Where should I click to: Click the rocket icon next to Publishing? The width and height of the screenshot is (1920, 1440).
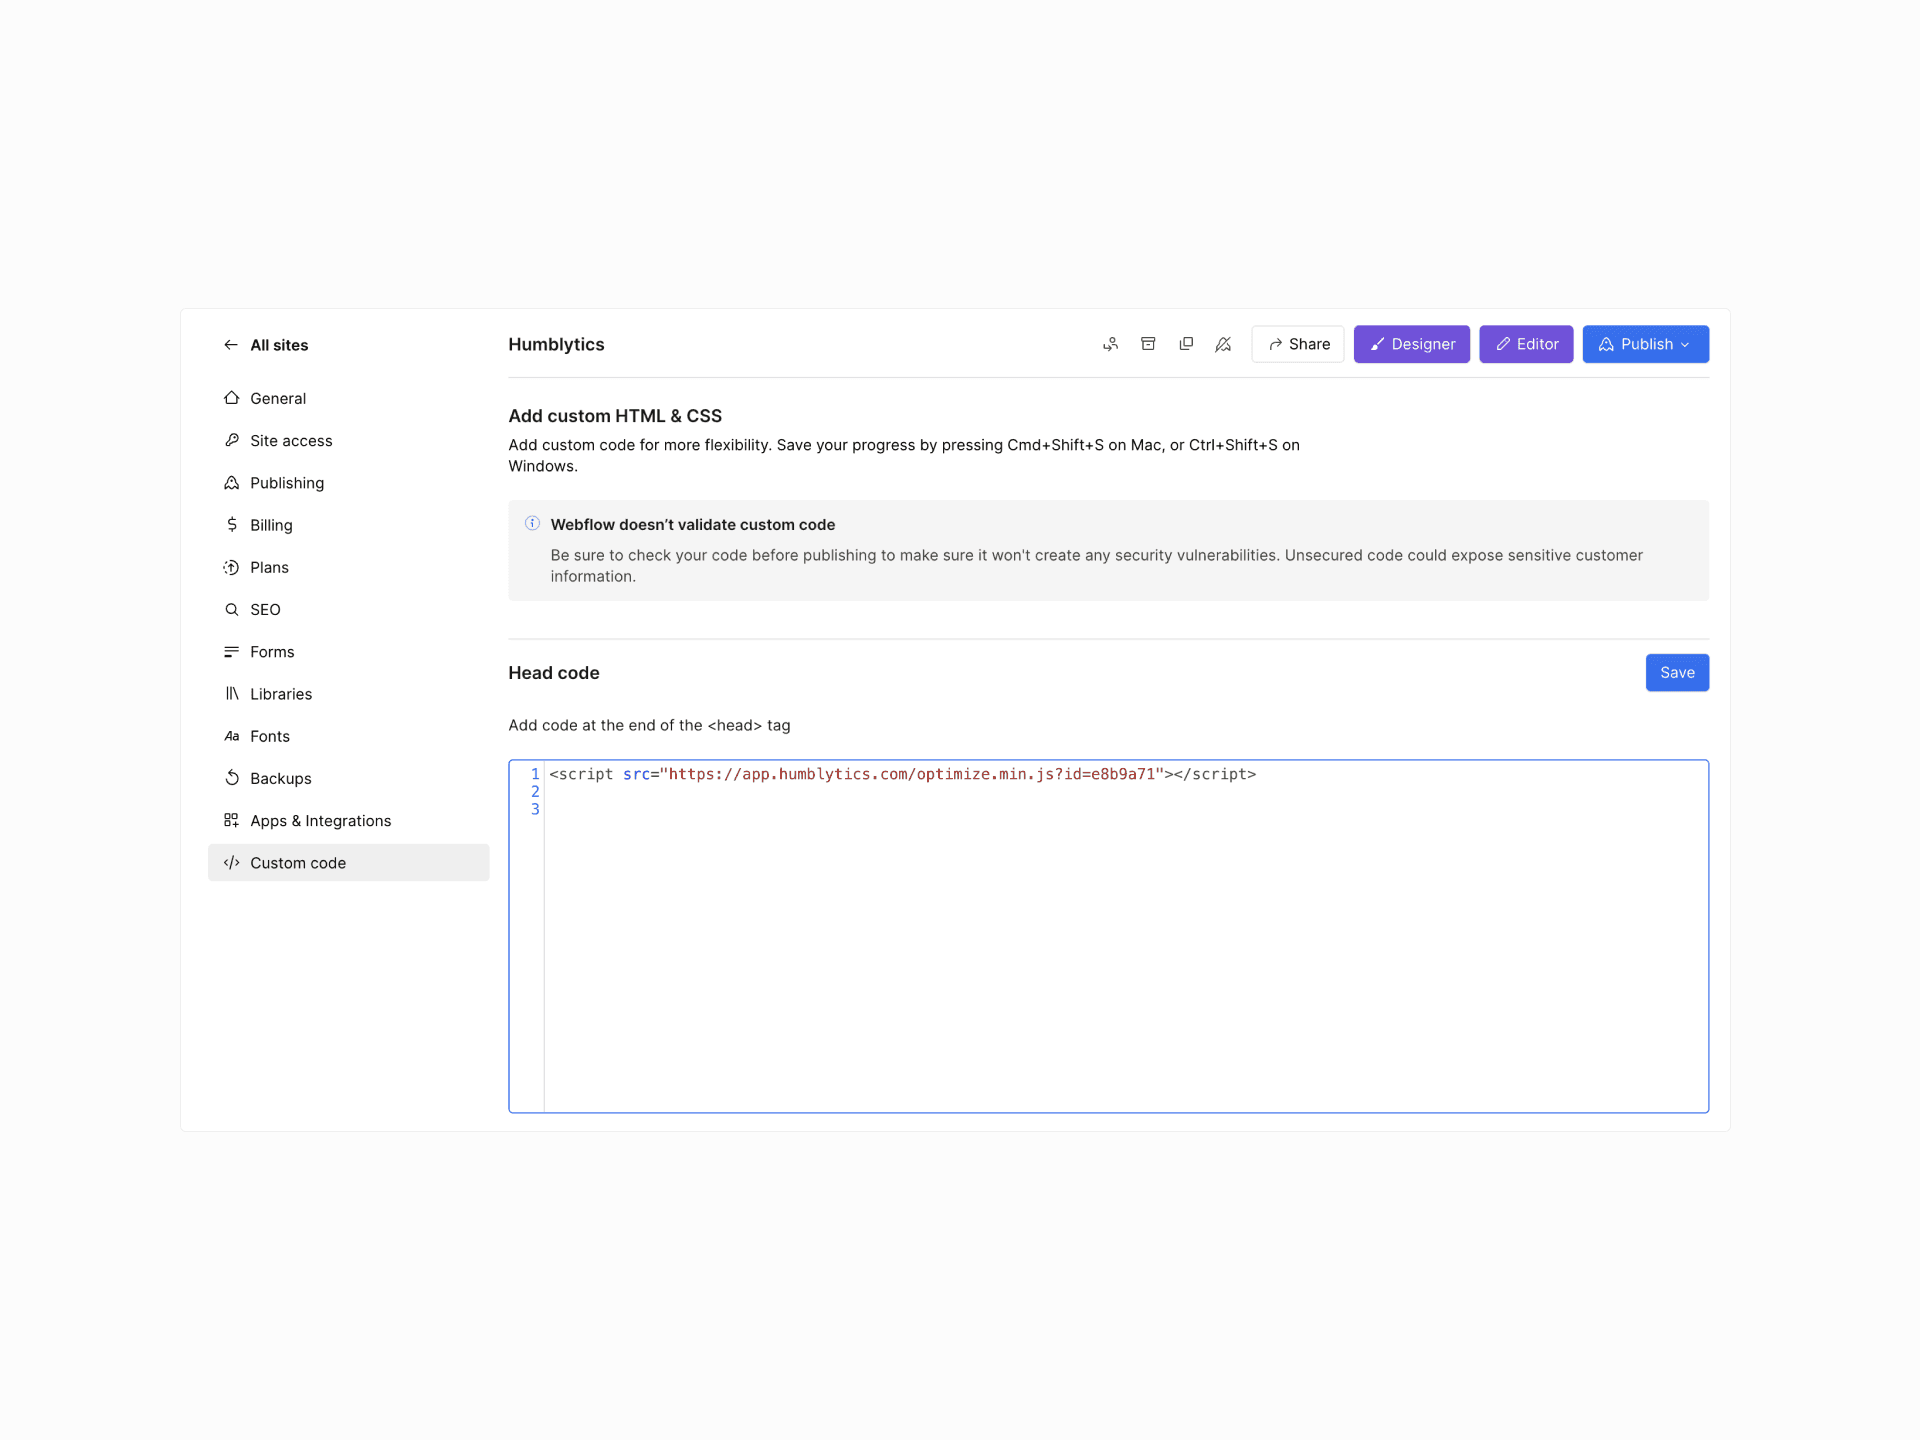point(232,483)
